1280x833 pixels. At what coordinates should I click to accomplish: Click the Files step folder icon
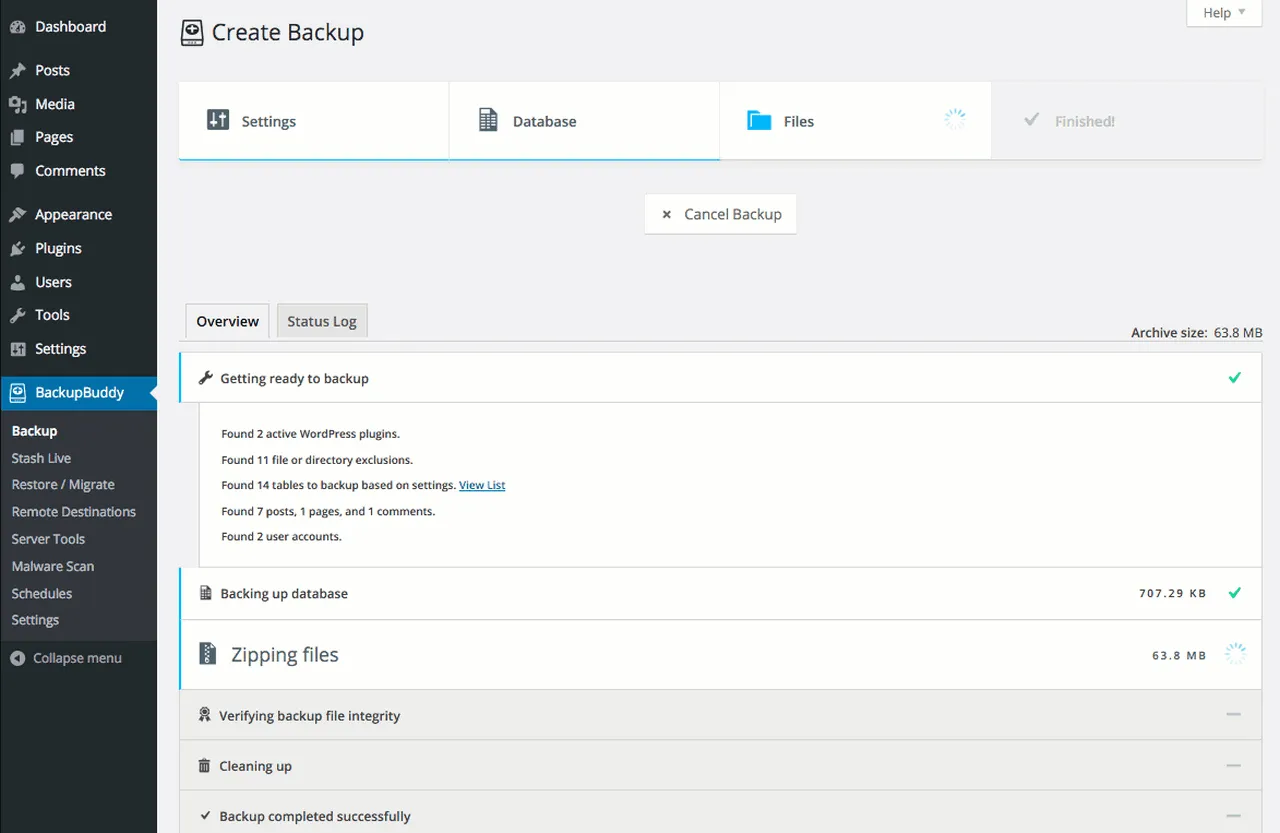pos(759,121)
